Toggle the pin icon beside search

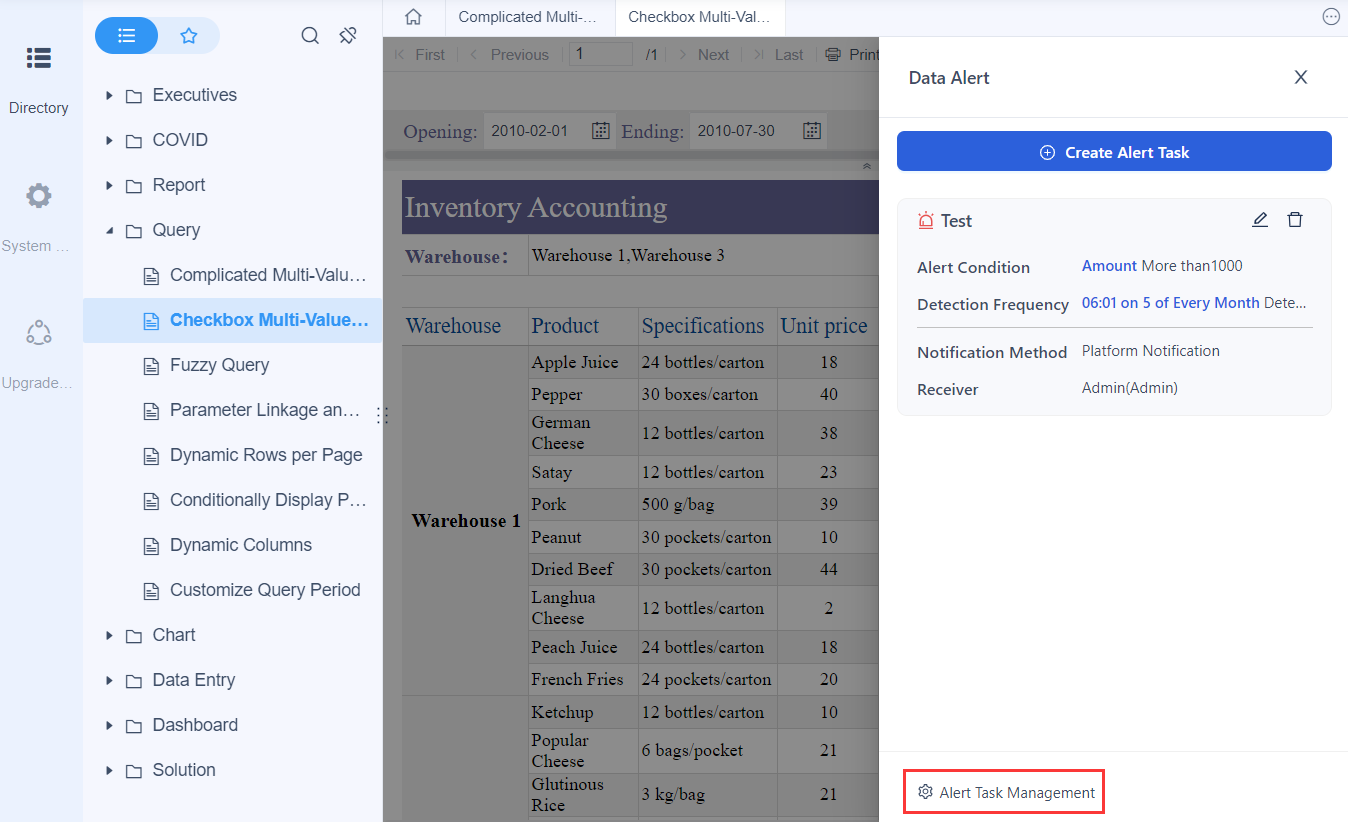(348, 34)
